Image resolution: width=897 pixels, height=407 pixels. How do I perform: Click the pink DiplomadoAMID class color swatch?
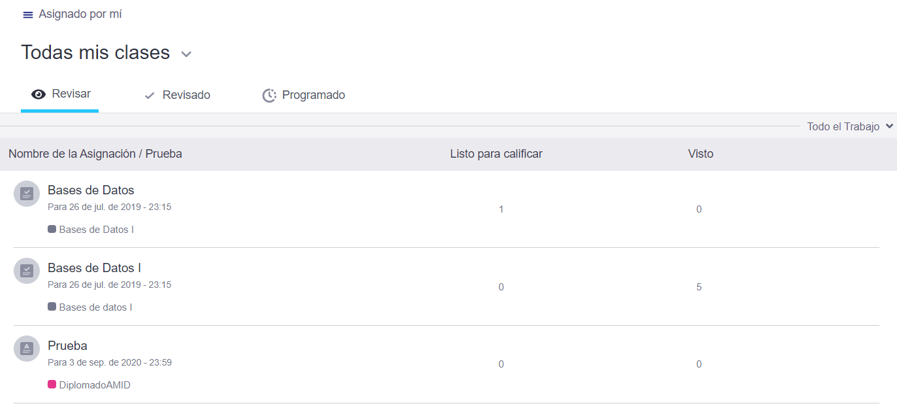pos(52,385)
